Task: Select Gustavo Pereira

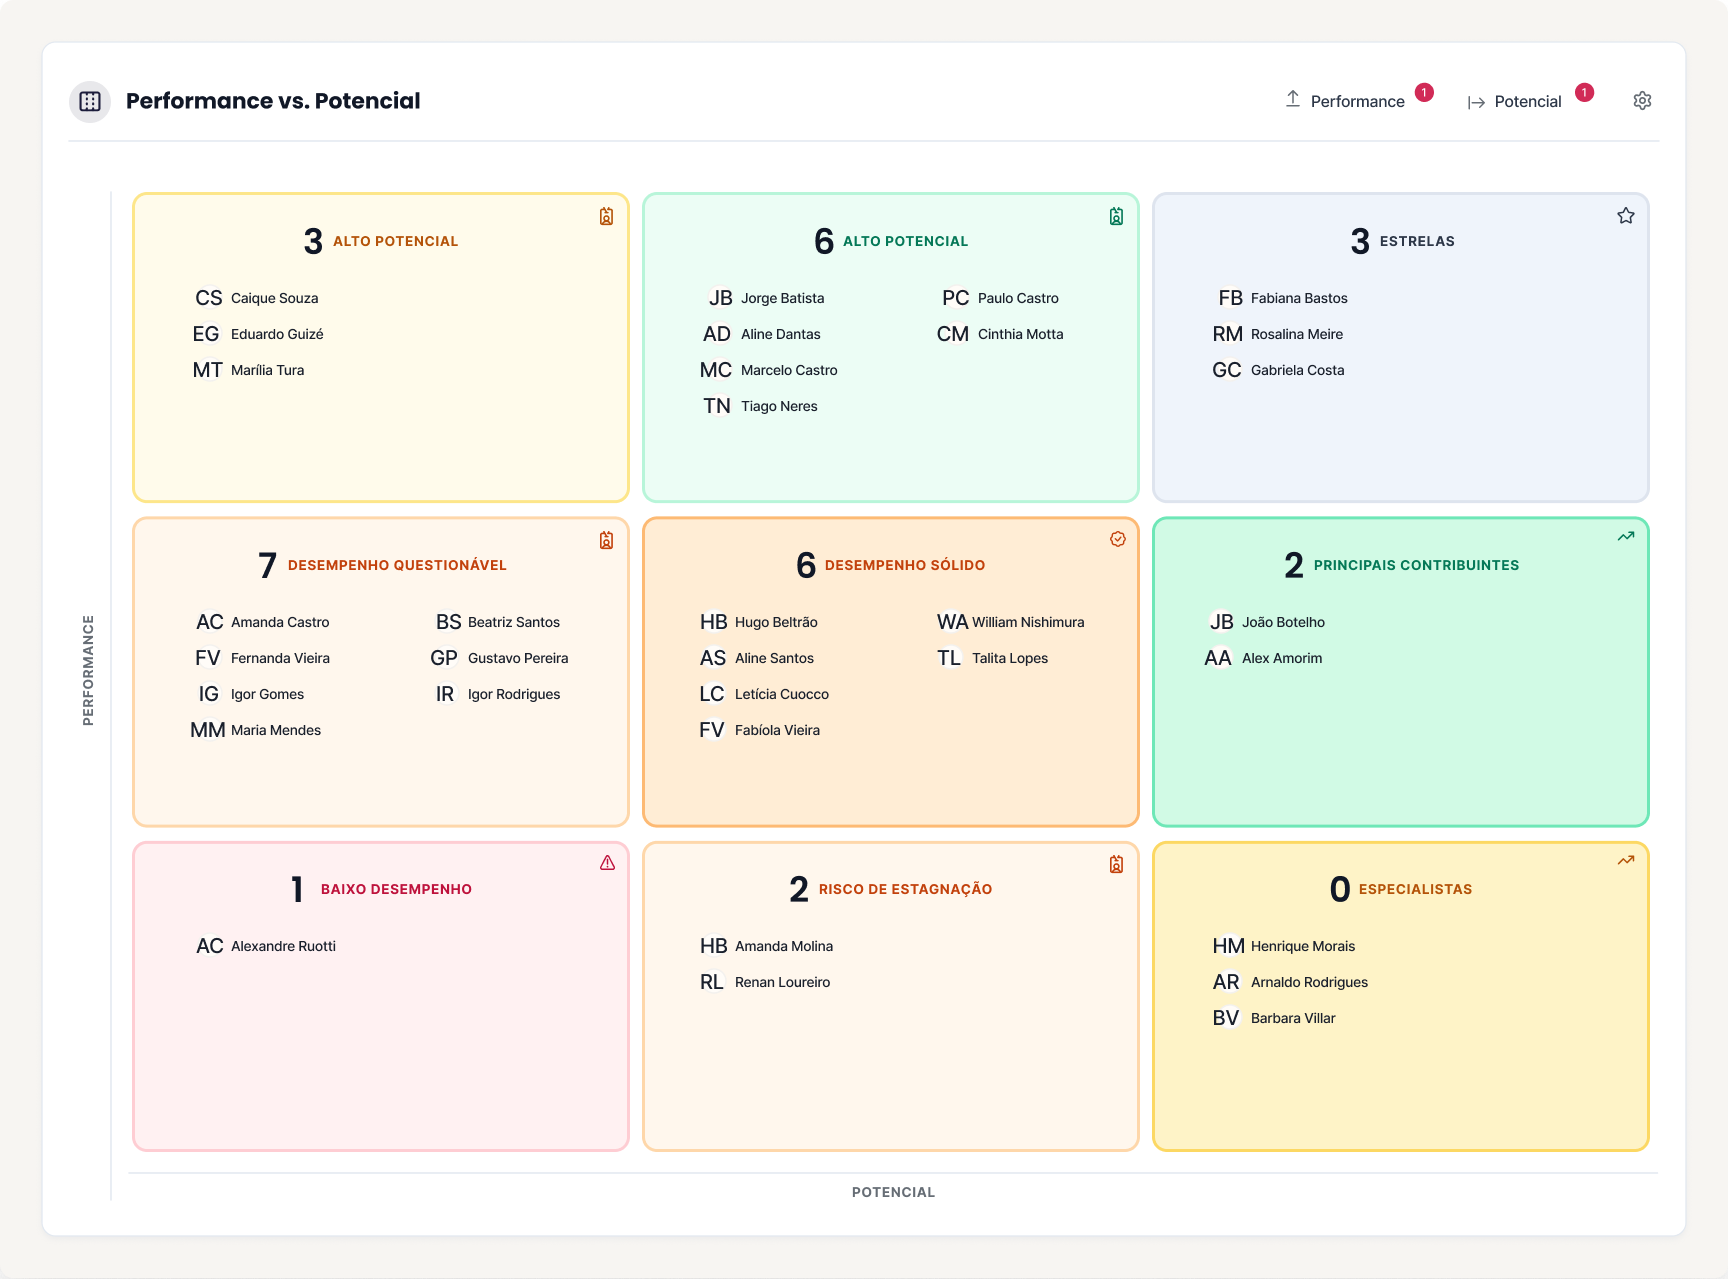Action: (499, 658)
